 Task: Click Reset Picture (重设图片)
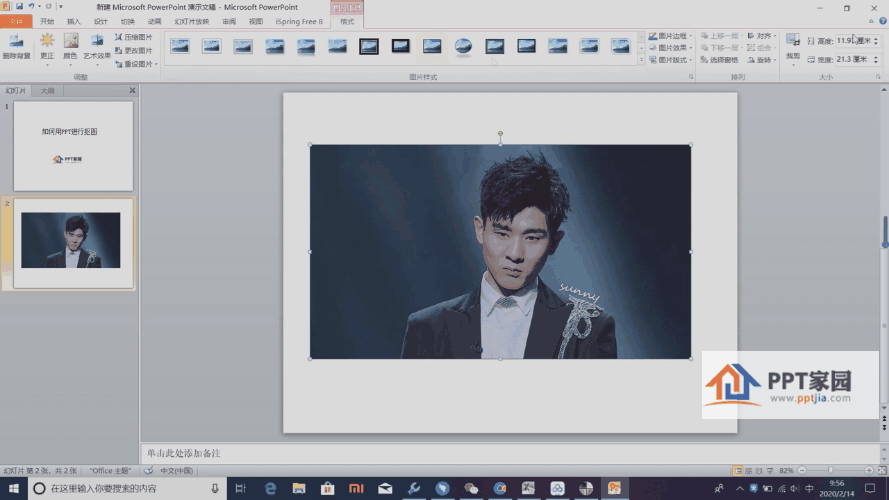pos(133,64)
